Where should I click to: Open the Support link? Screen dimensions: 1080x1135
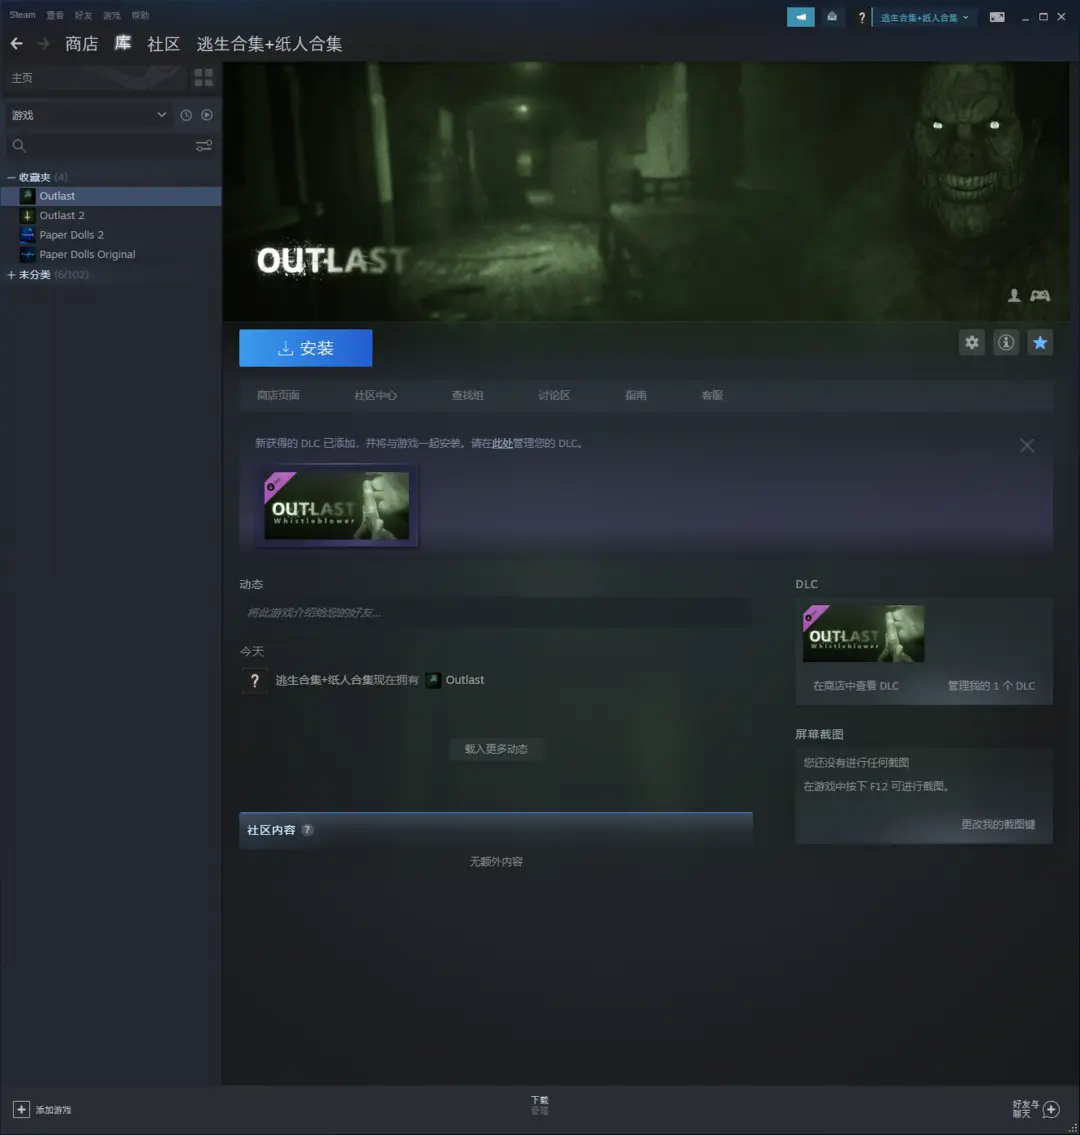[712, 395]
